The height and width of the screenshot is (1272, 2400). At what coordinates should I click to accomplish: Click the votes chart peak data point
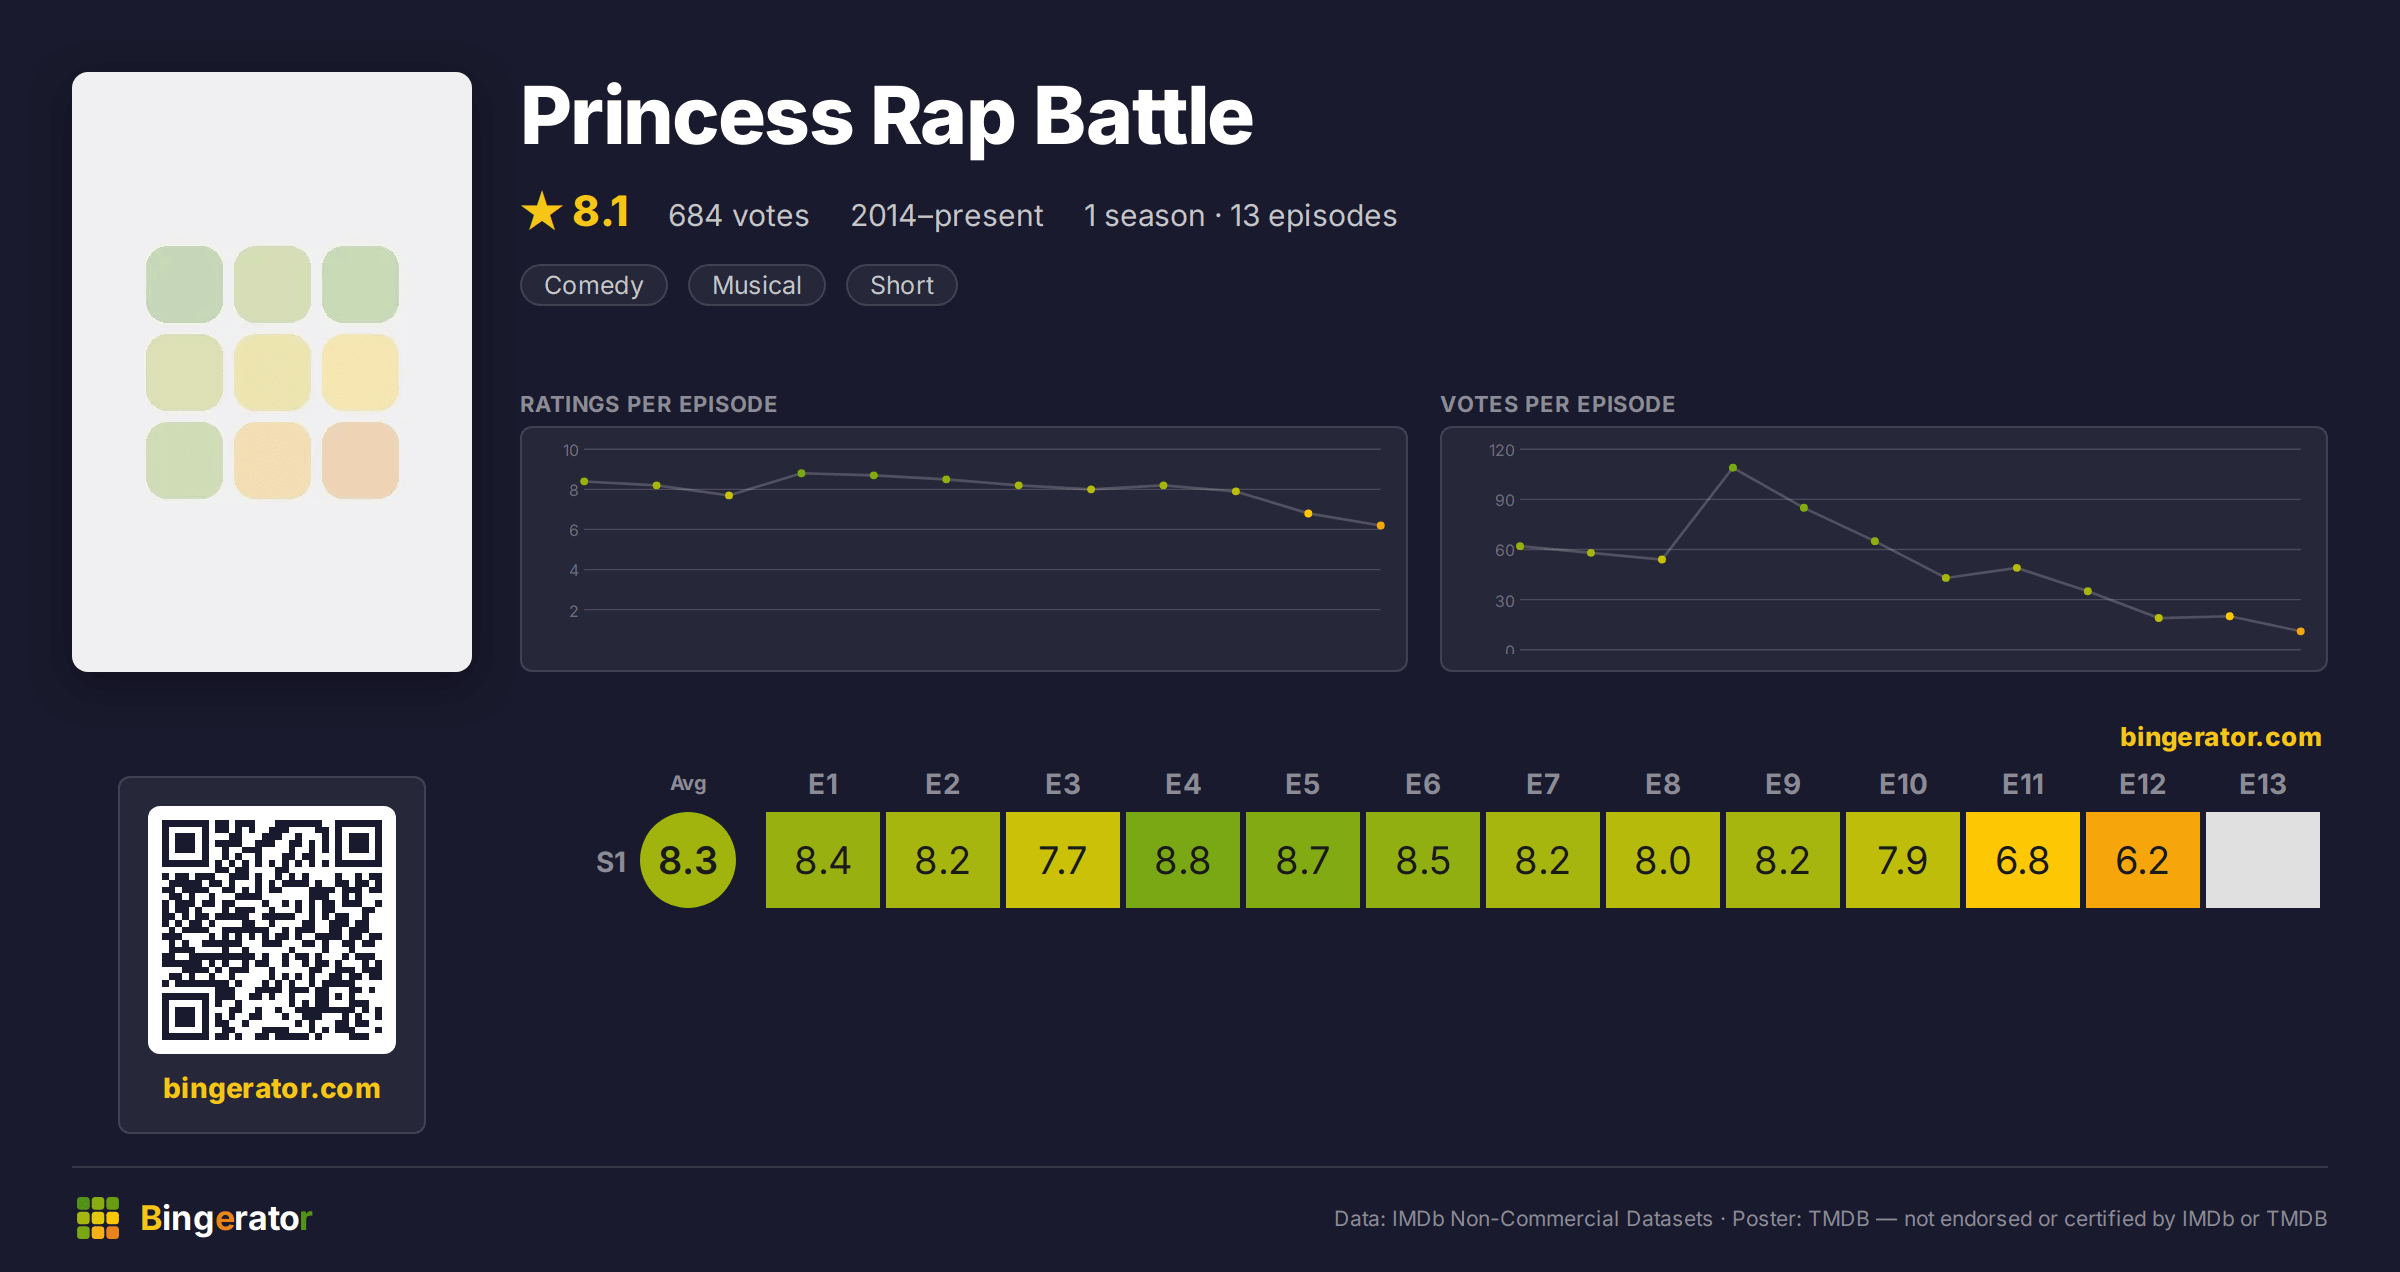(x=1733, y=467)
